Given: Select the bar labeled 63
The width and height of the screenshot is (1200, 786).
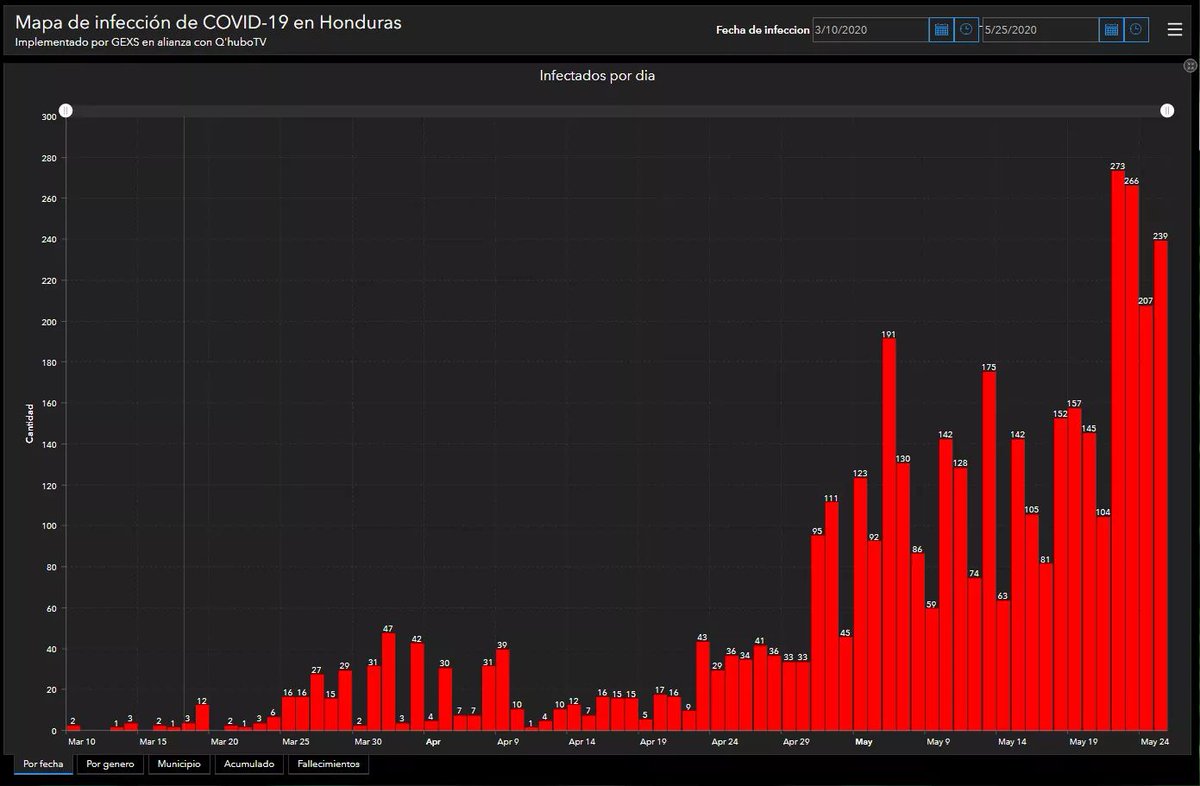Looking at the screenshot, I should coord(1003,666).
